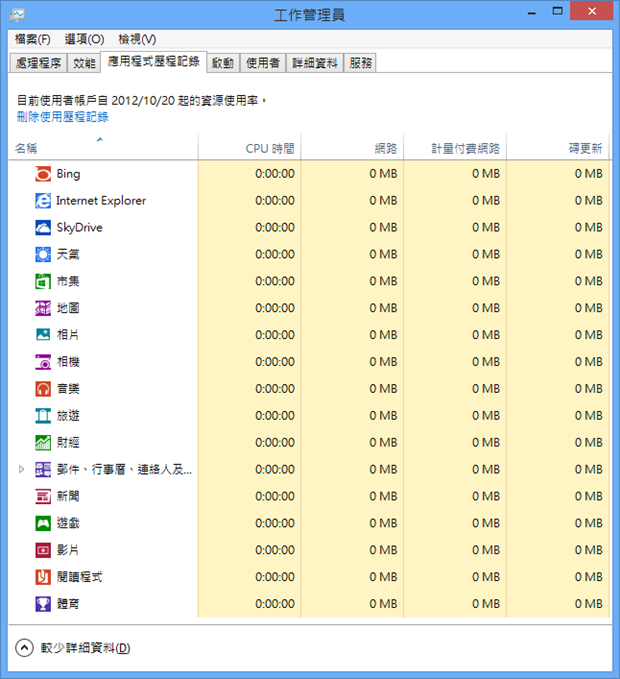The width and height of the screenshot is (620, 679).
Task: Select the 體育 row name
Action: coord(68,604)
